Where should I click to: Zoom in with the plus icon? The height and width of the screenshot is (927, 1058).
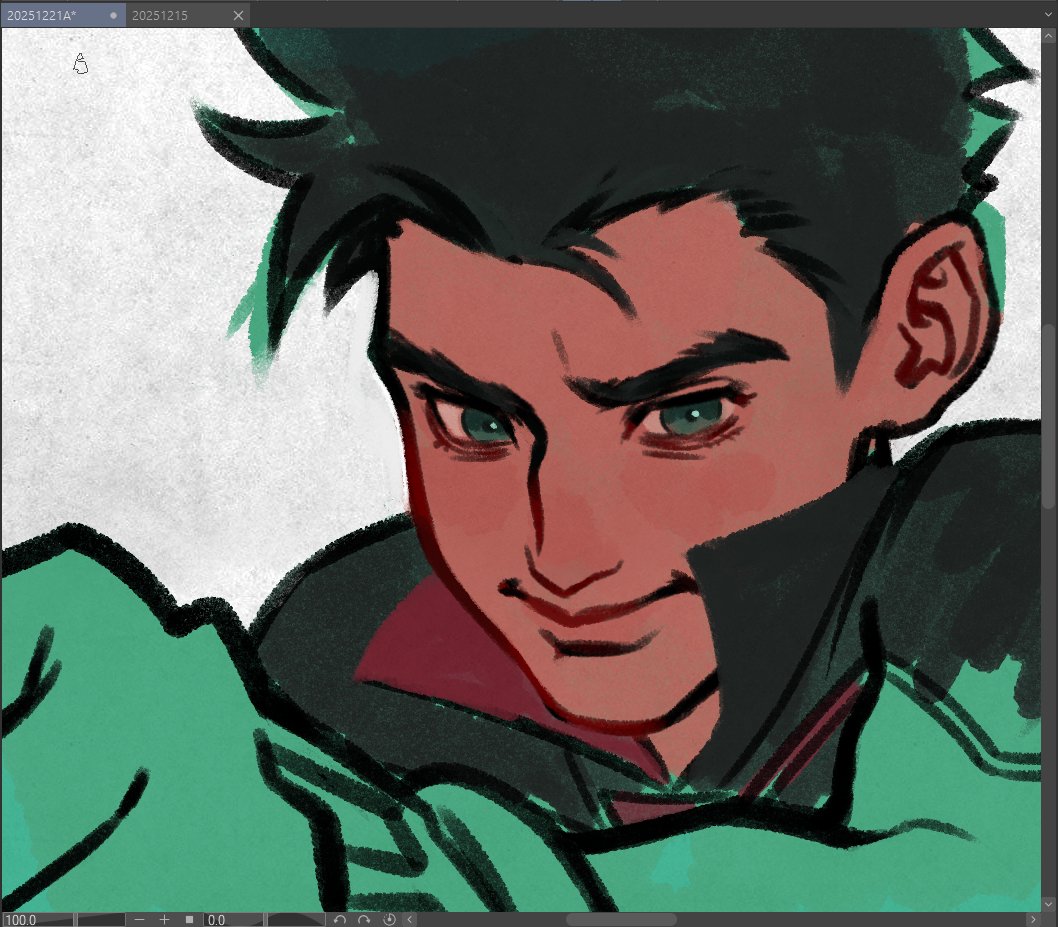[x=164, y=920]
